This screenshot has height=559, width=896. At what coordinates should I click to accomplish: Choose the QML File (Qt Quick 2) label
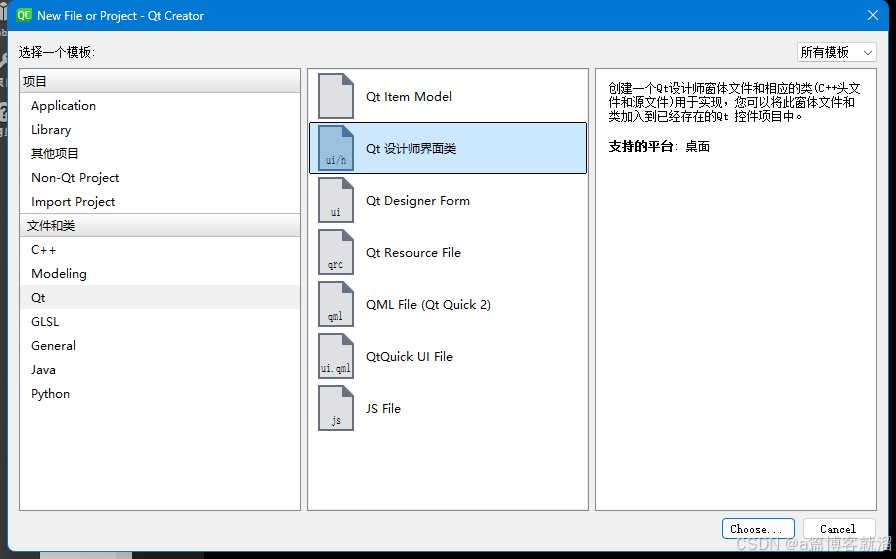click(428, 305)
